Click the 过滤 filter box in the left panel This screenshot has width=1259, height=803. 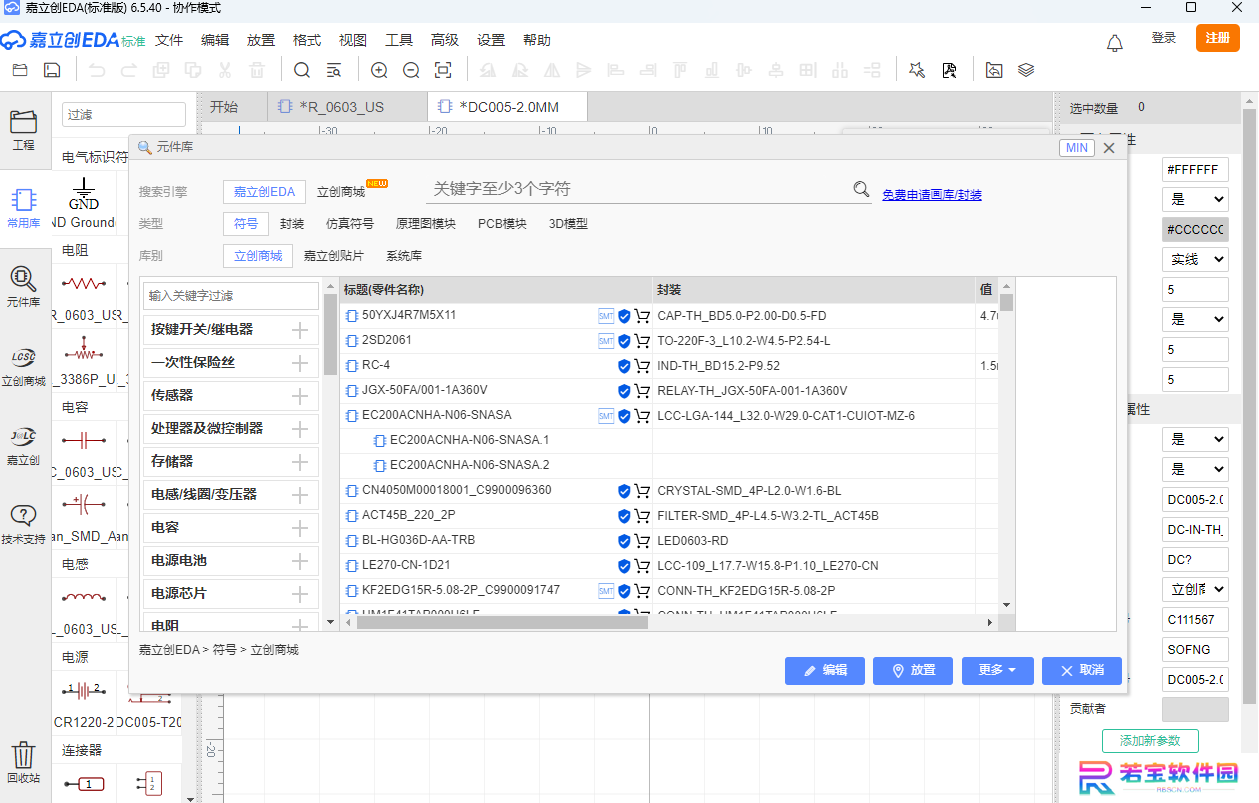point(124,115)
